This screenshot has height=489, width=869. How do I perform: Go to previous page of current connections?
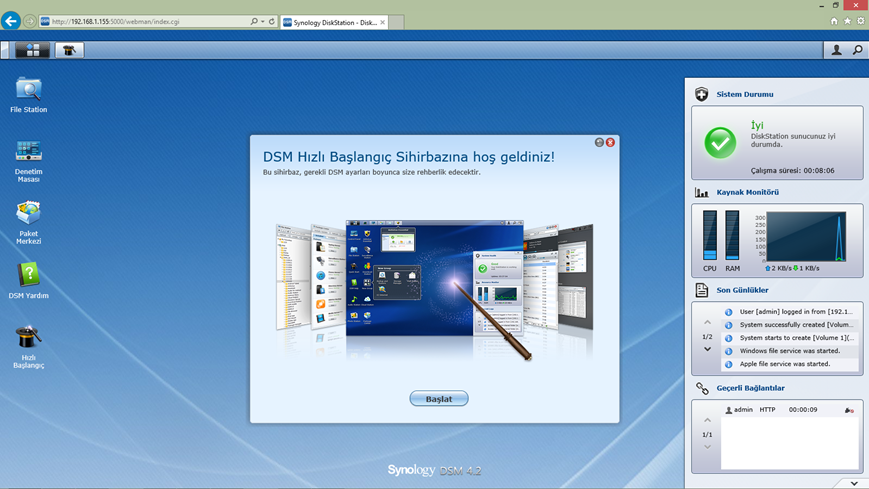click(x=707, y=420)
